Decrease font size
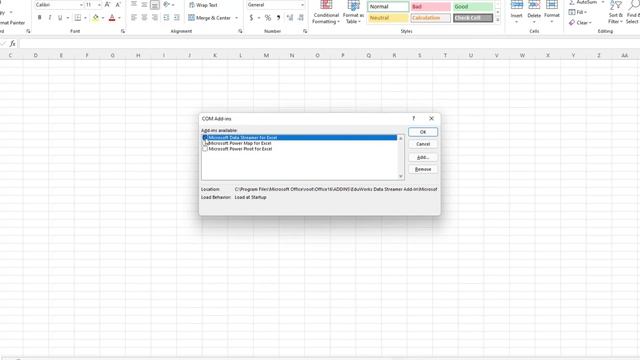 (x=118, y=5)
